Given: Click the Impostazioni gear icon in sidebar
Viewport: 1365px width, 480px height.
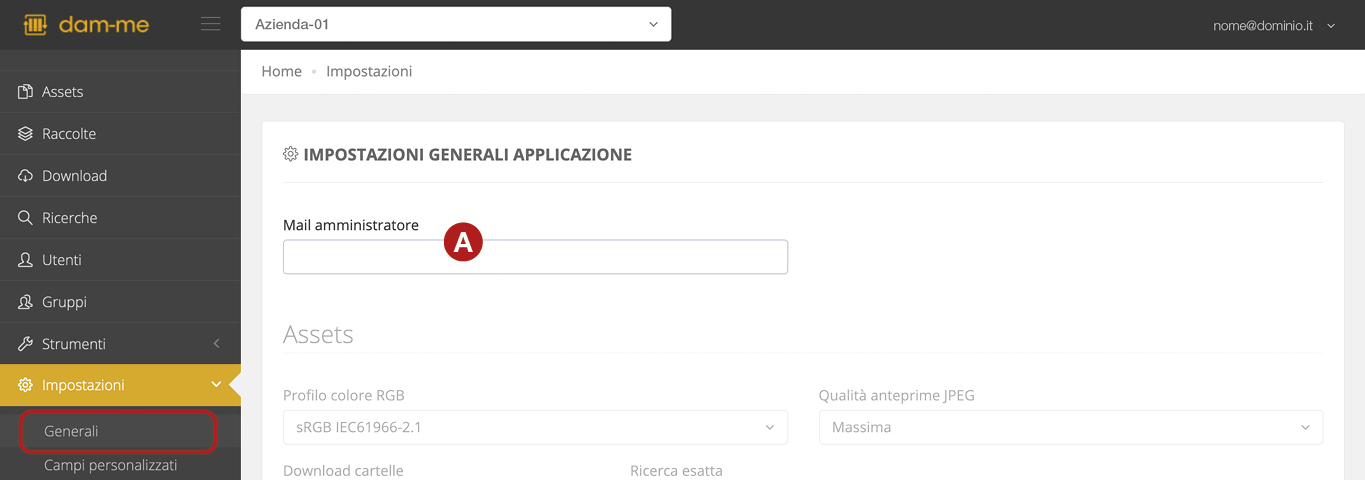Looking at the screenshot, I should pos(26,385).
